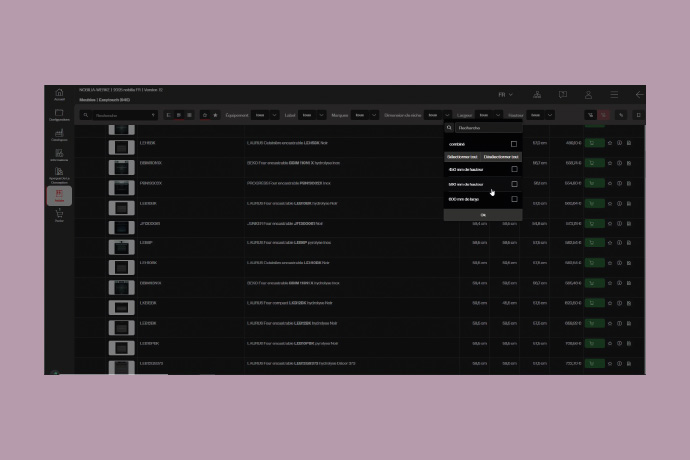Open the Configurations folder in the sidebar
The height and width of the screenshot is (460, 690).
[59, 115]
